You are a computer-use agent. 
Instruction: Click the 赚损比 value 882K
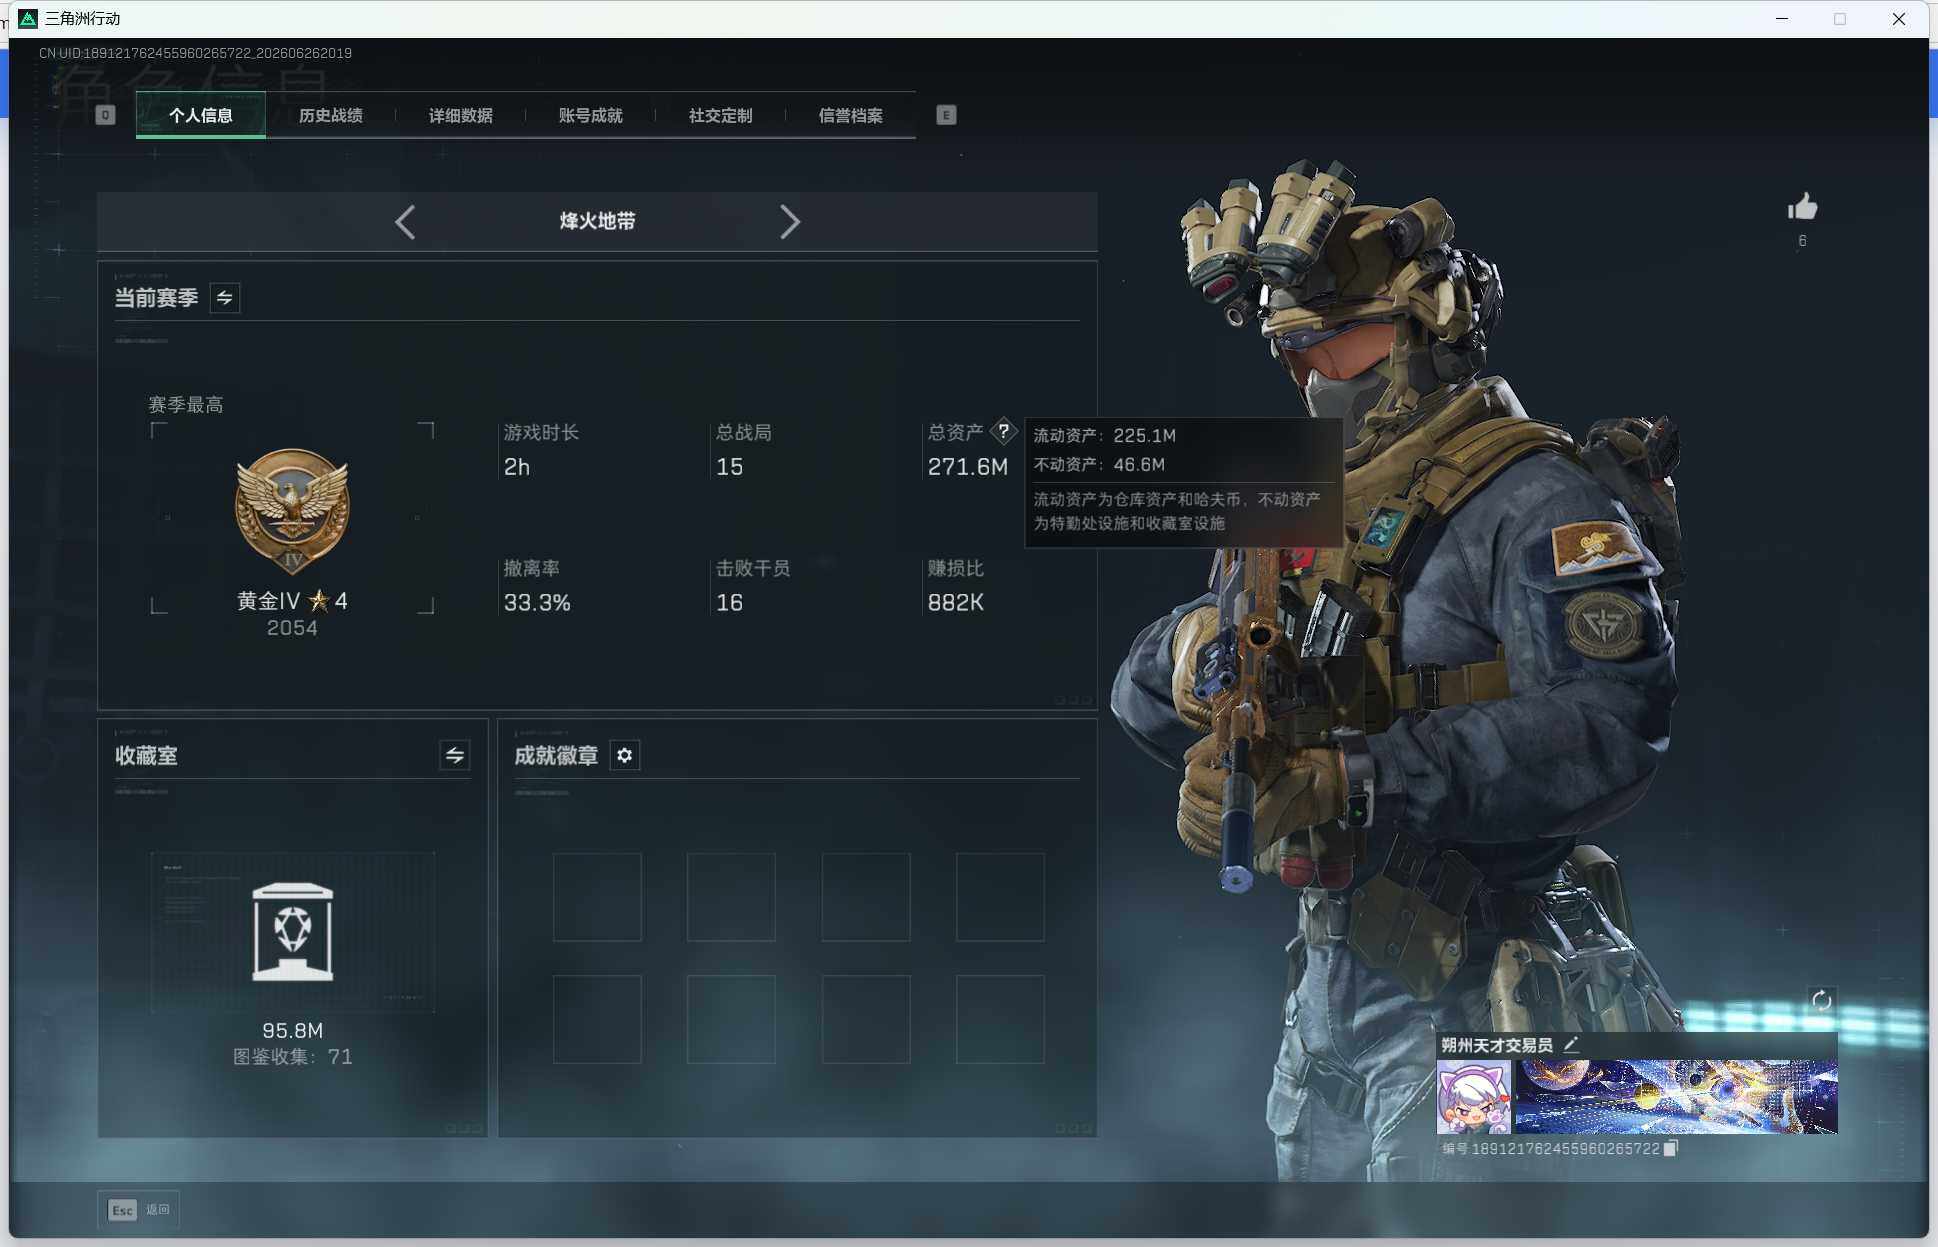tap(955, 603)
